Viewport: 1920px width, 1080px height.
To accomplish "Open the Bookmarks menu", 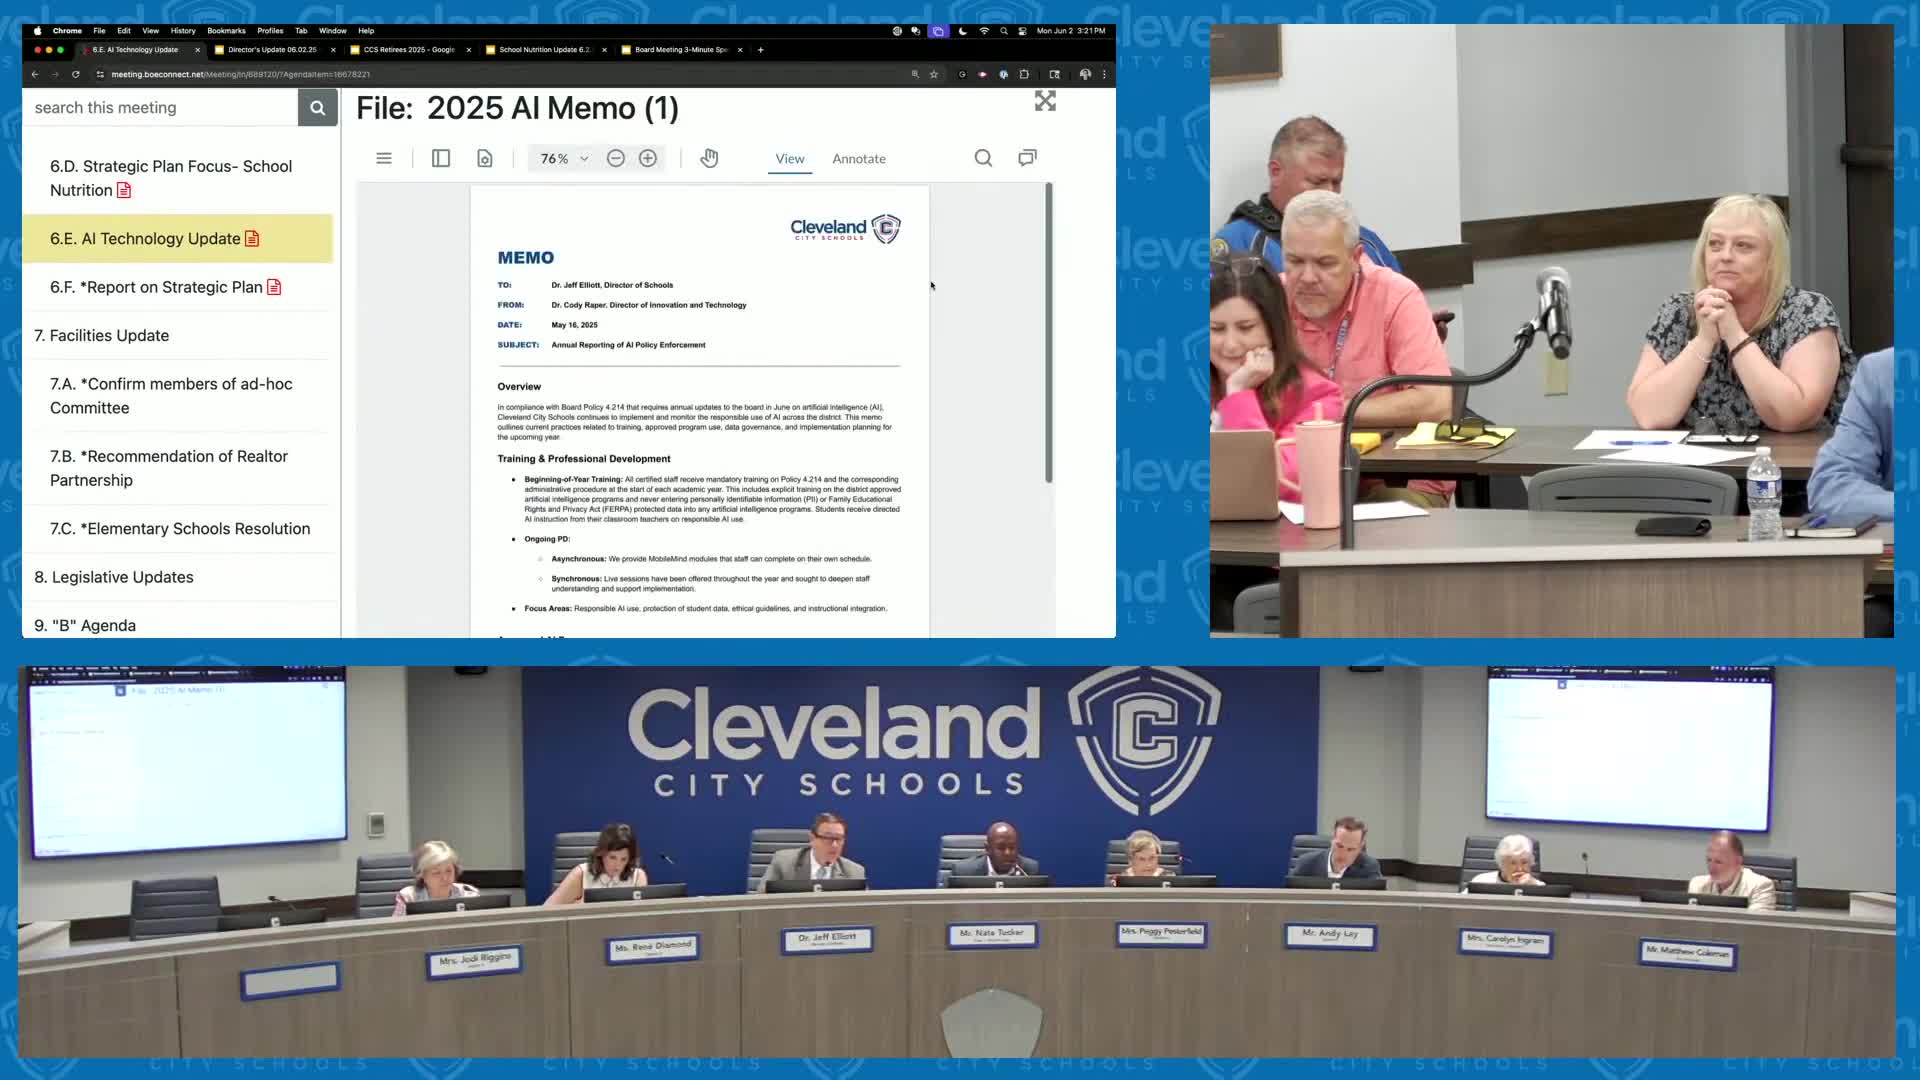I will (x=226, y=31).
